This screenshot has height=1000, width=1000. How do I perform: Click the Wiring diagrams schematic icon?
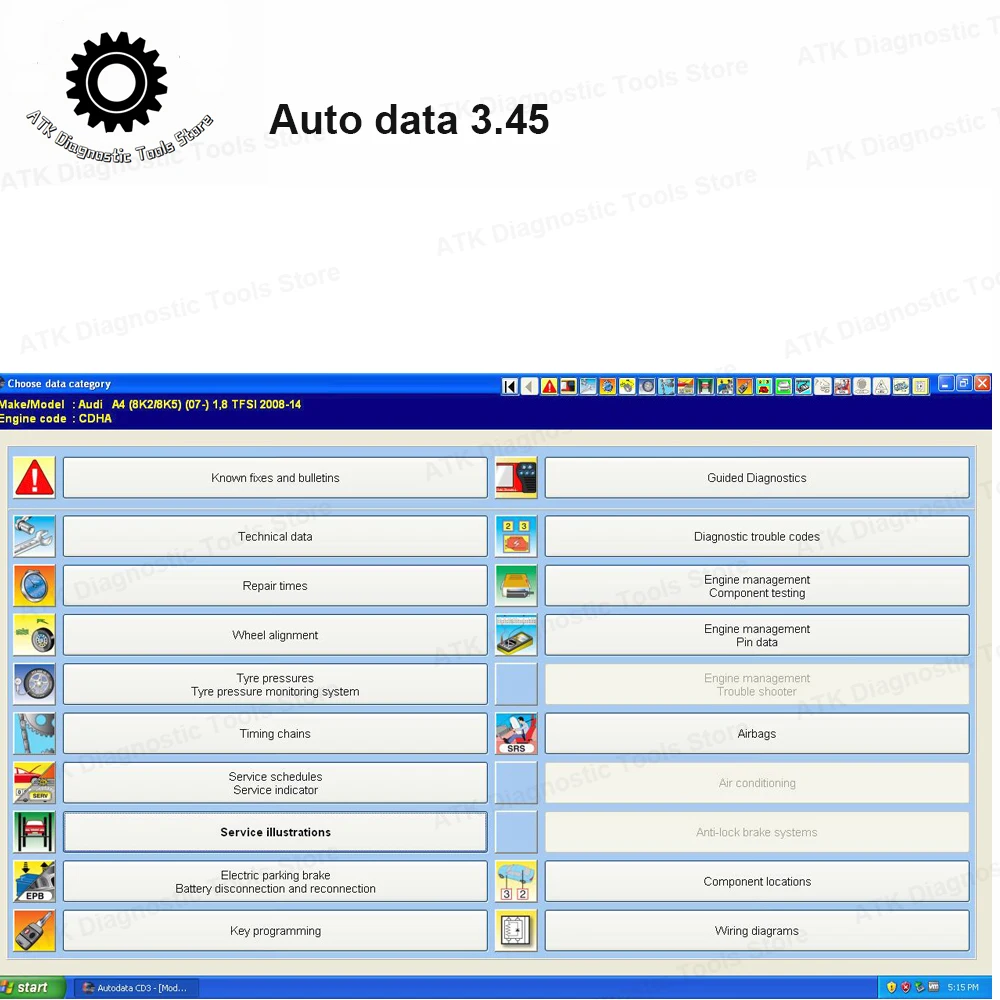pos(516,931)
